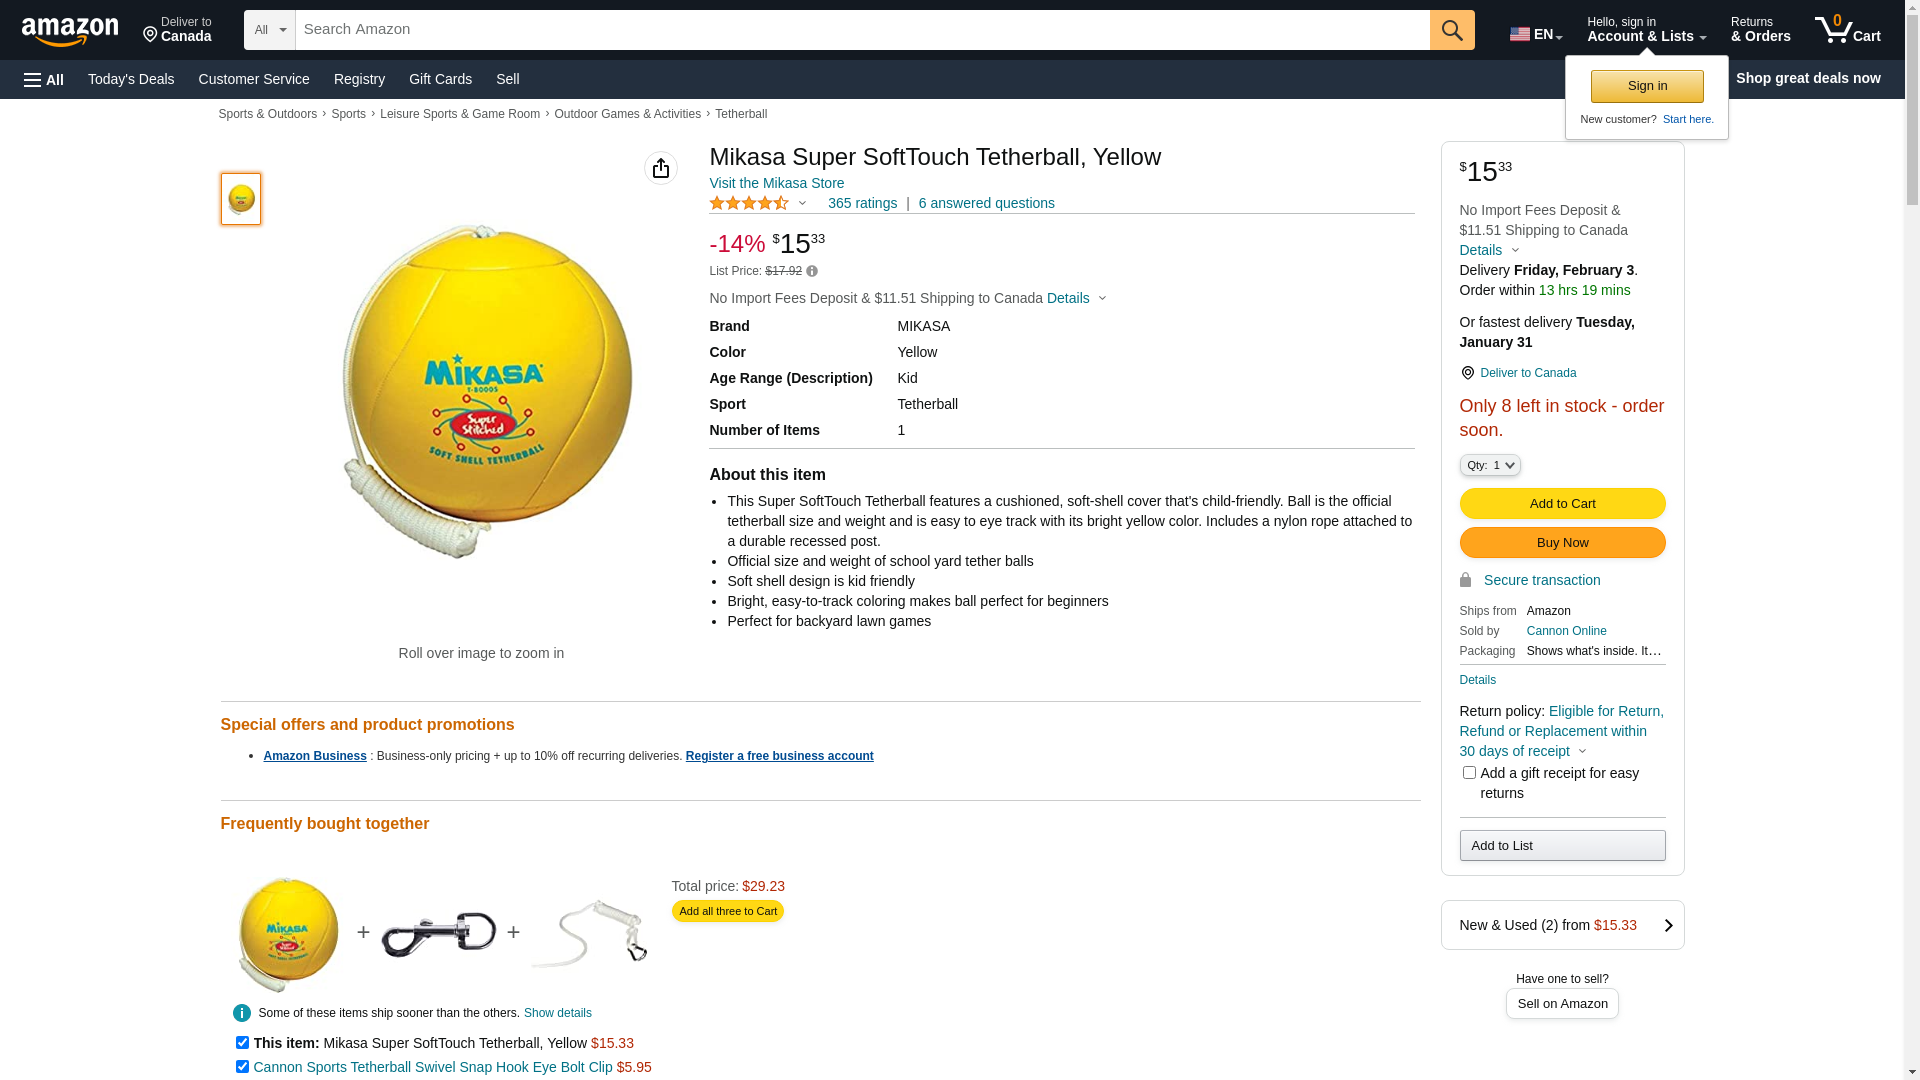
Task: Open the All hamburger menu
Action: point(44,79)
